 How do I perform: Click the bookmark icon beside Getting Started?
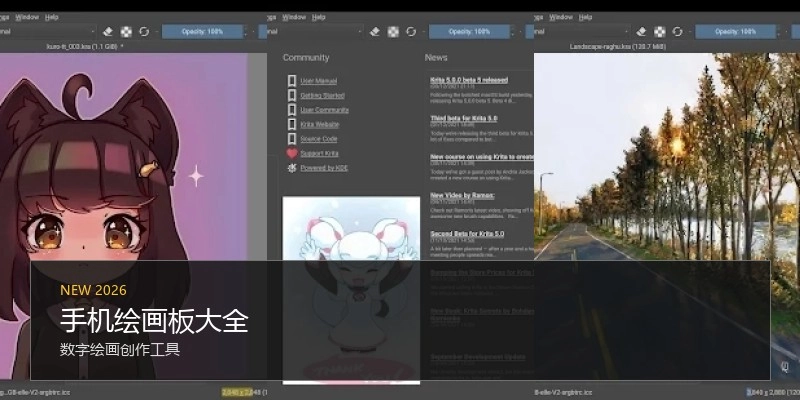pyautogui.click(x=292, y=95)
